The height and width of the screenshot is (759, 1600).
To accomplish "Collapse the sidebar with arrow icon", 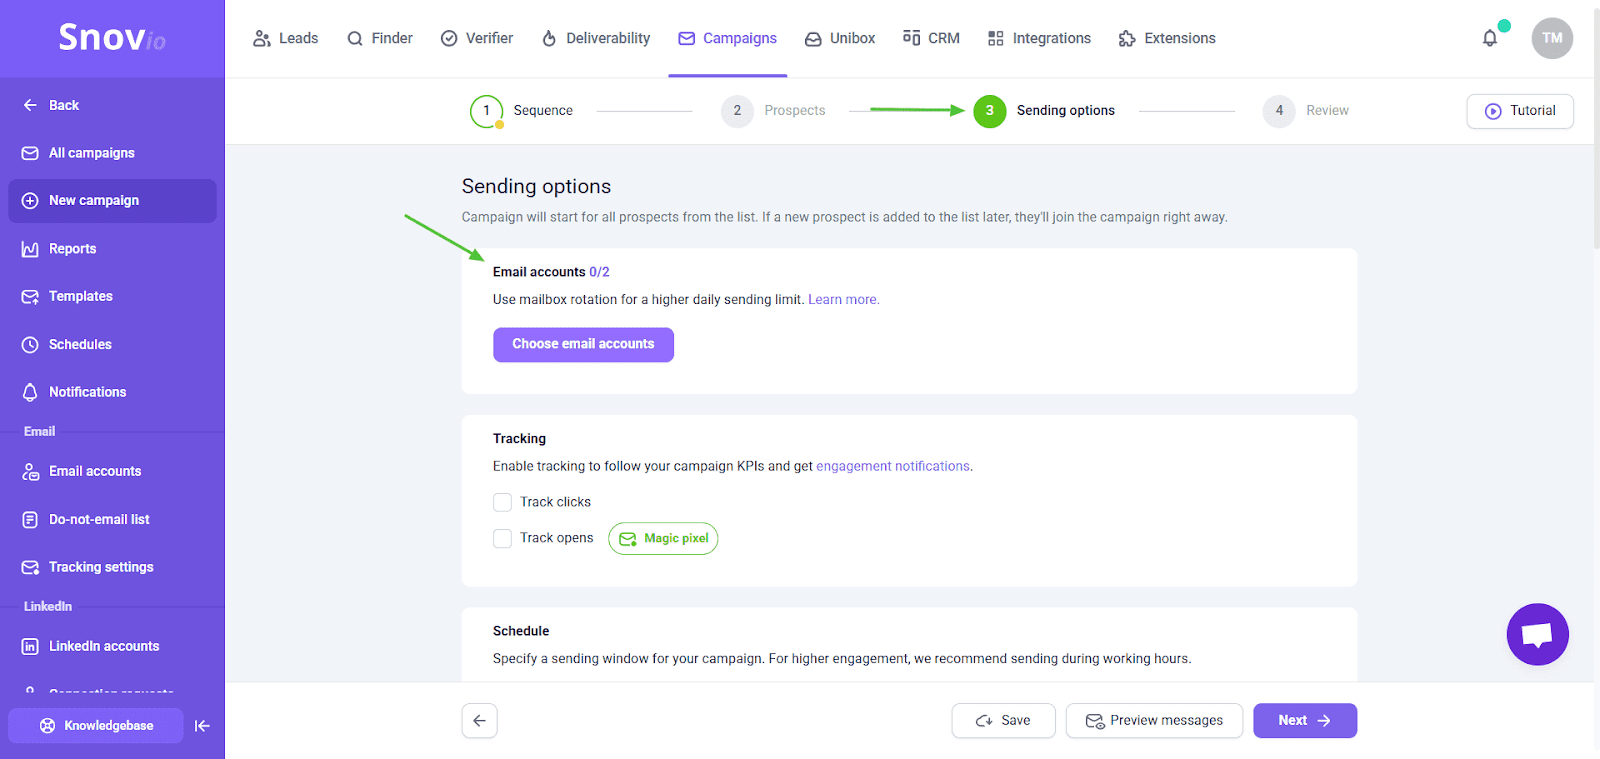I will (202, 726).
